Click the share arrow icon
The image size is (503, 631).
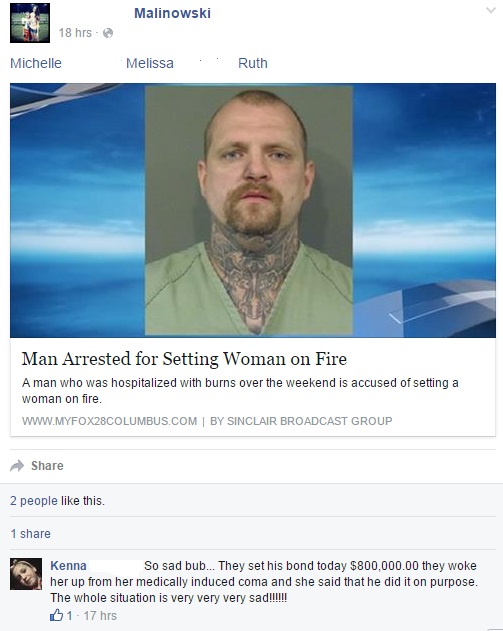17,466
